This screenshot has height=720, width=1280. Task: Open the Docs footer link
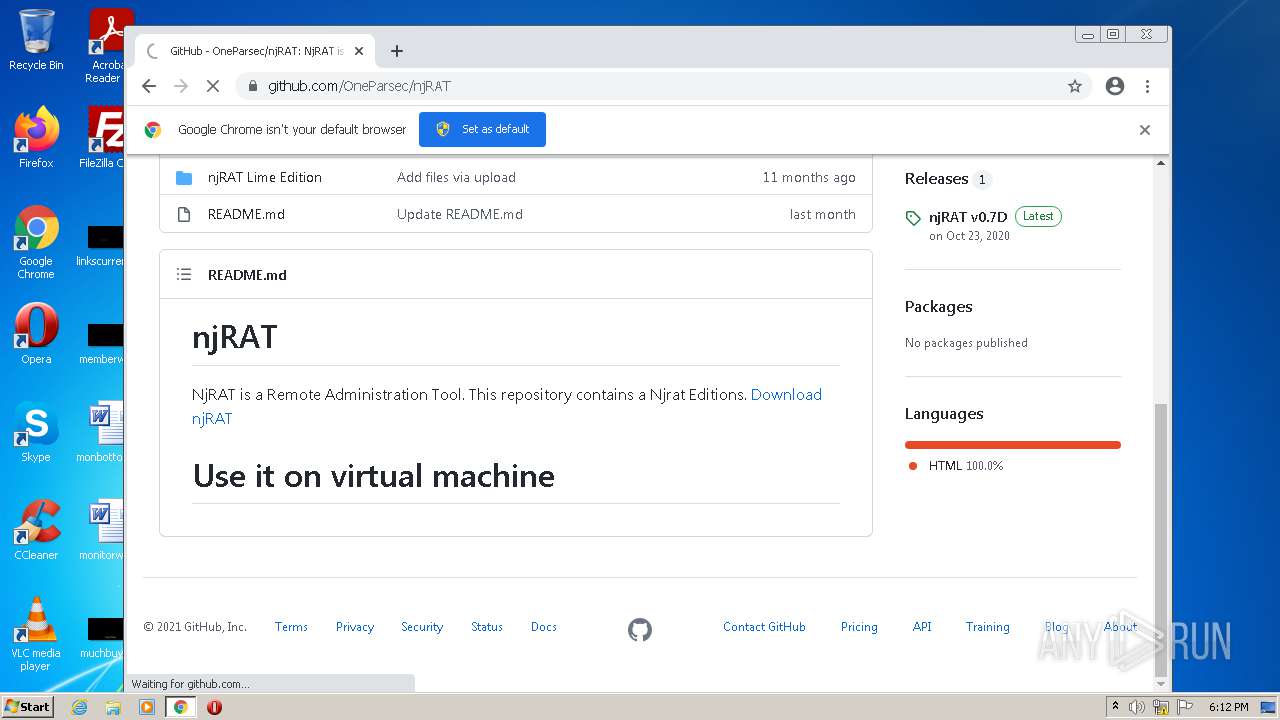tap(544, 627)
